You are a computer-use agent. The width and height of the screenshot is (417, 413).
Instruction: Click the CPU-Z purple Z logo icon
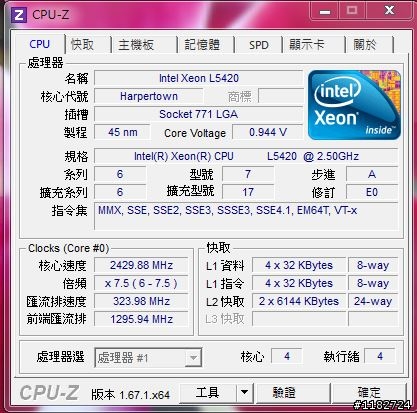point(19,15)
